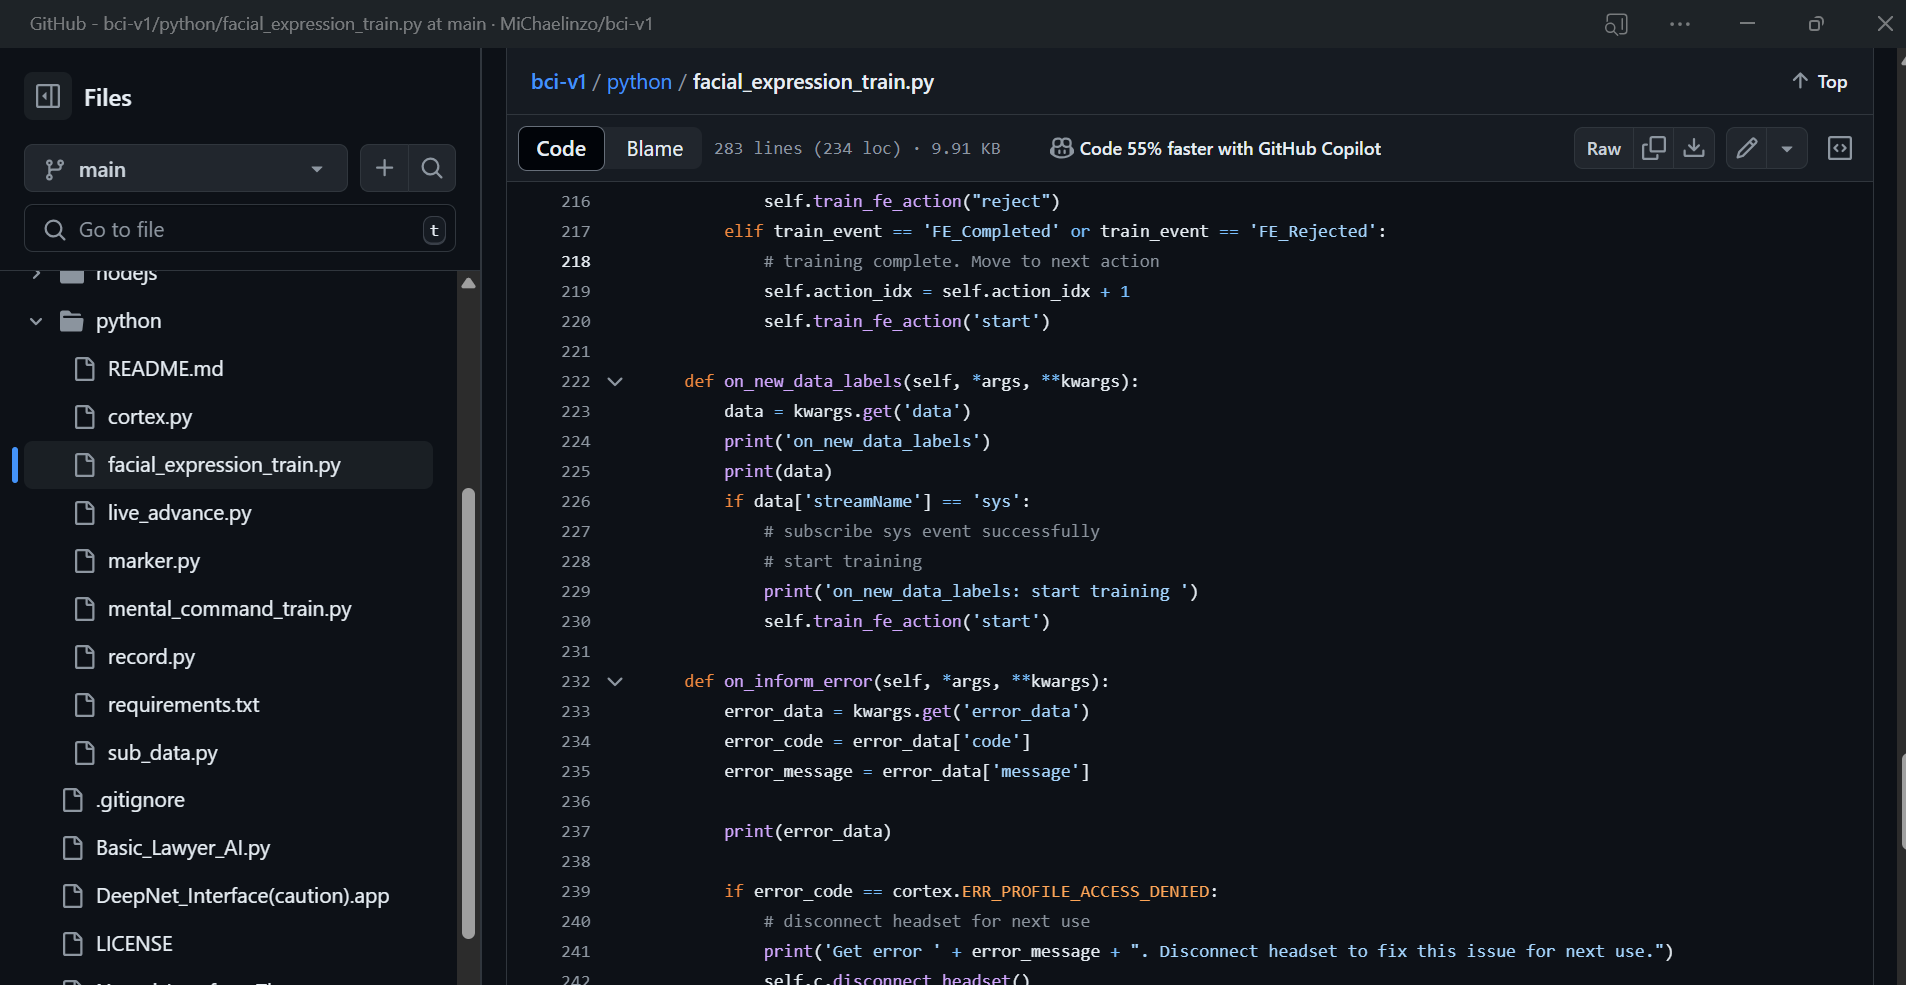Switch to the Blame tab
The image size is (1906, 985).
click(x=655, y=148)
